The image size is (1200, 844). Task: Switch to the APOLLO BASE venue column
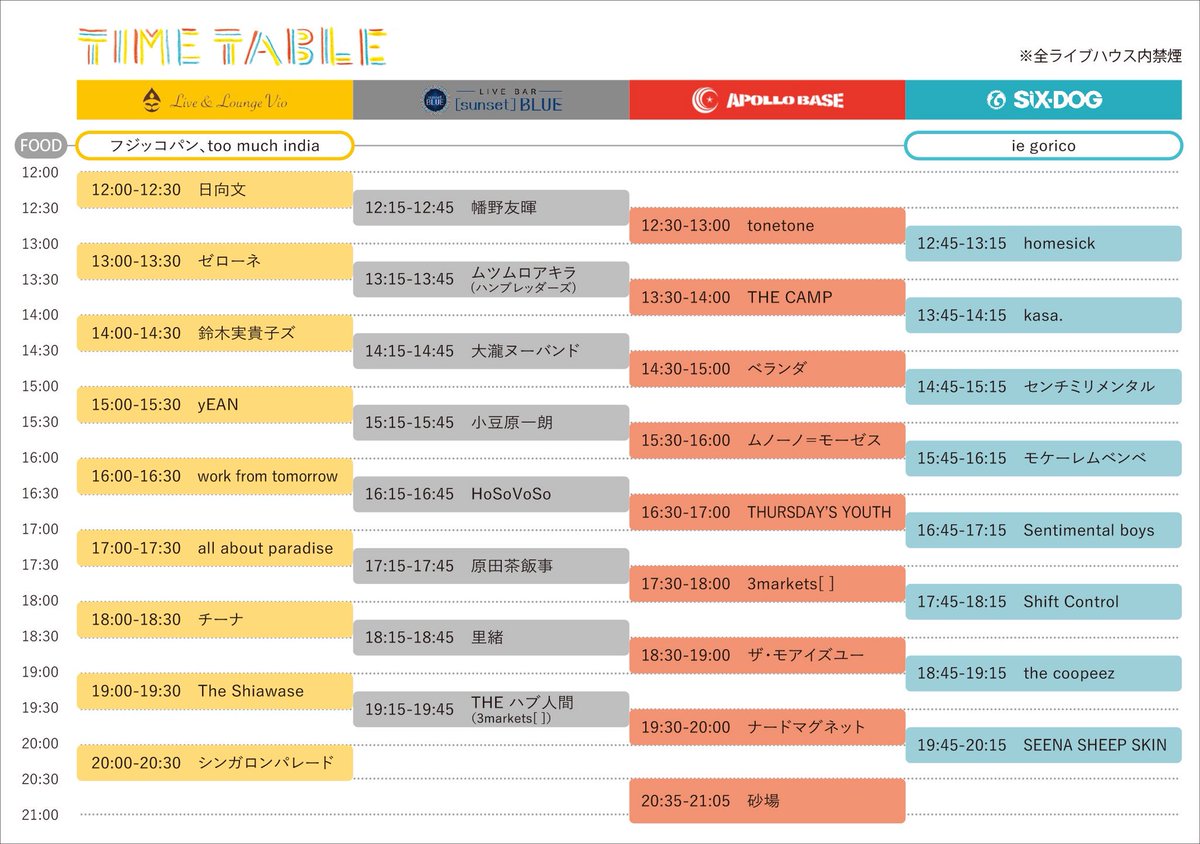(x=767, y=100)
